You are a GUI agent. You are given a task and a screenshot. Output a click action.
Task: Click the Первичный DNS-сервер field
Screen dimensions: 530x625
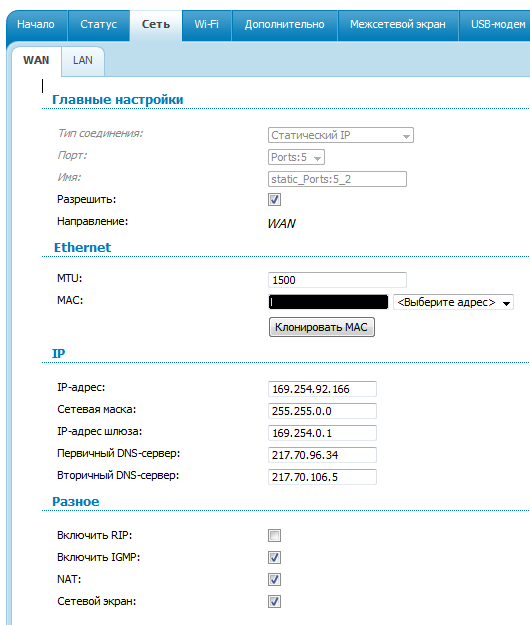322,455
